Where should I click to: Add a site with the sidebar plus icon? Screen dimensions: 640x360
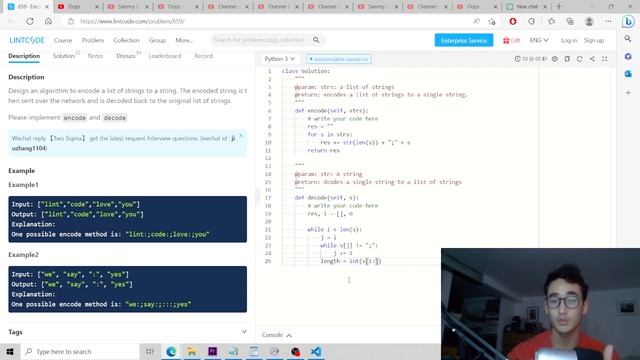point(628,93)
